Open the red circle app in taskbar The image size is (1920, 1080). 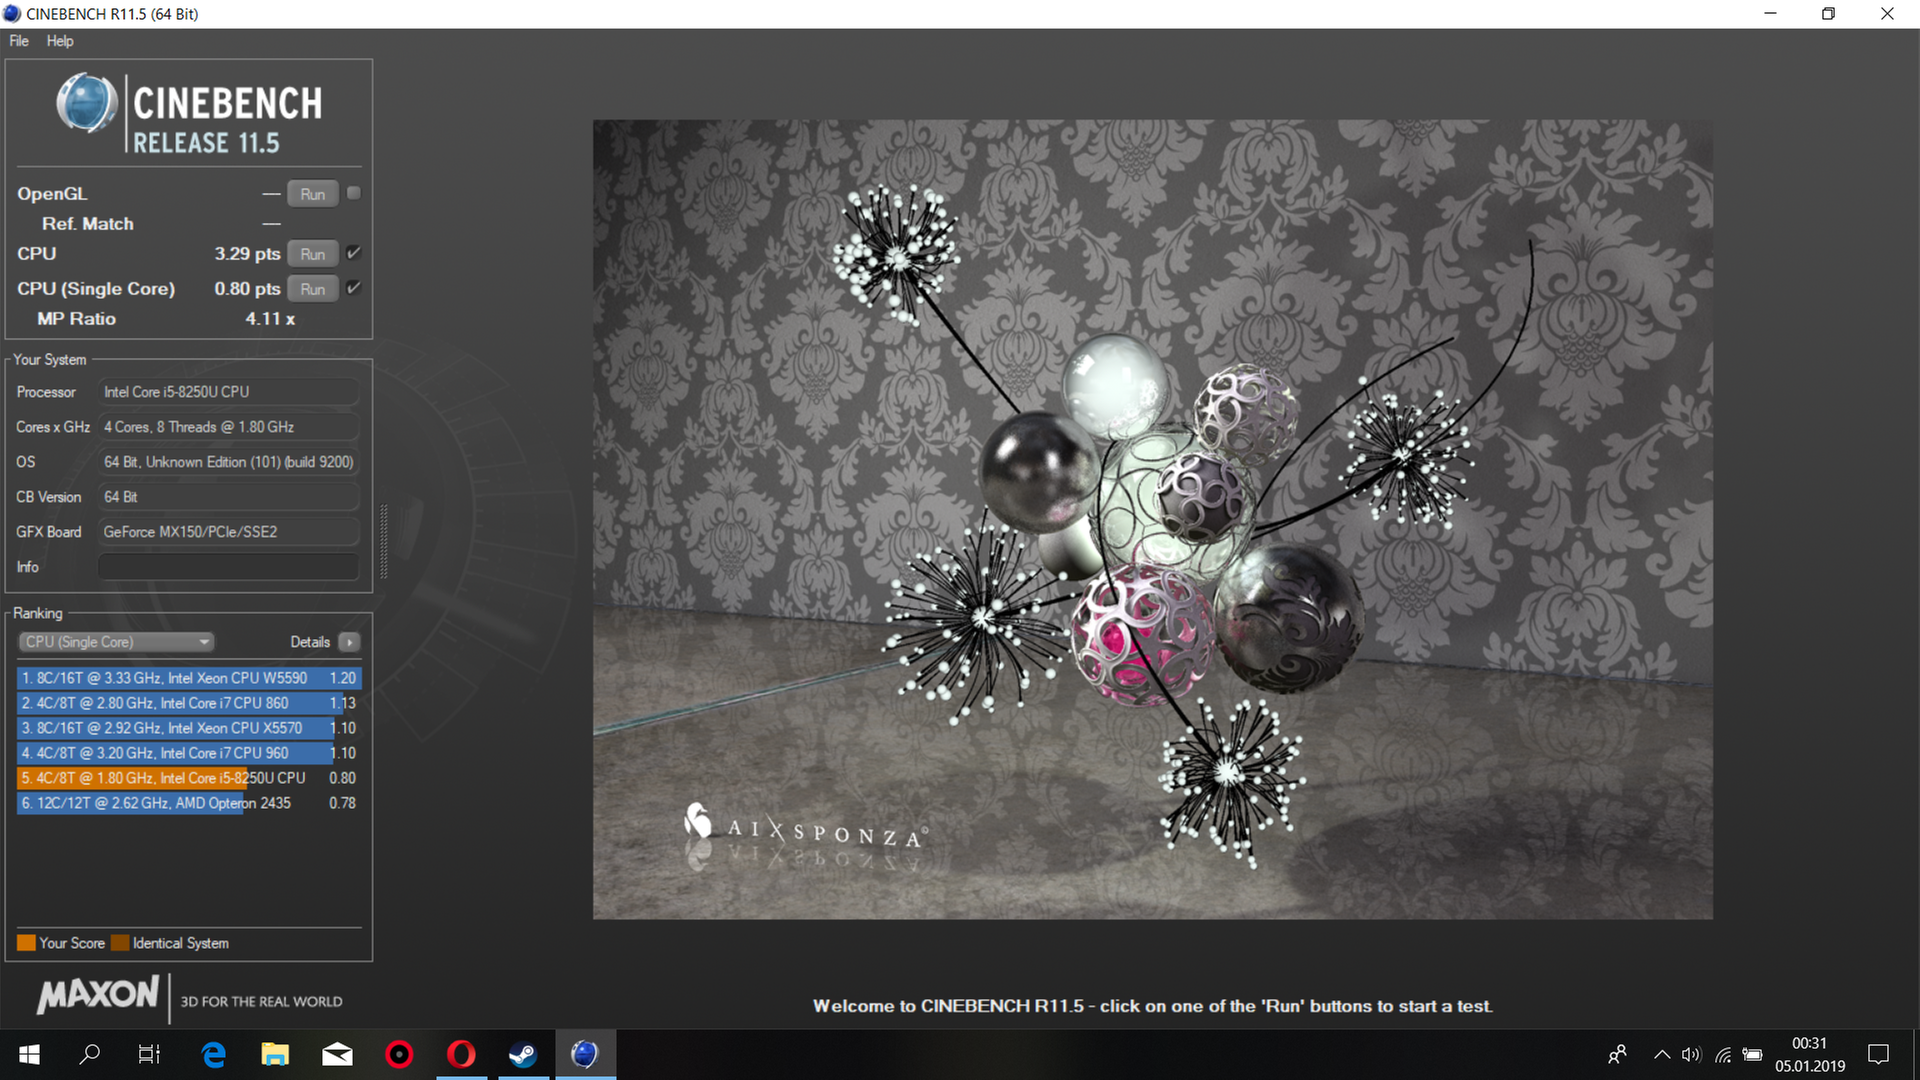pyautogui.click(x=399, y=1054)
